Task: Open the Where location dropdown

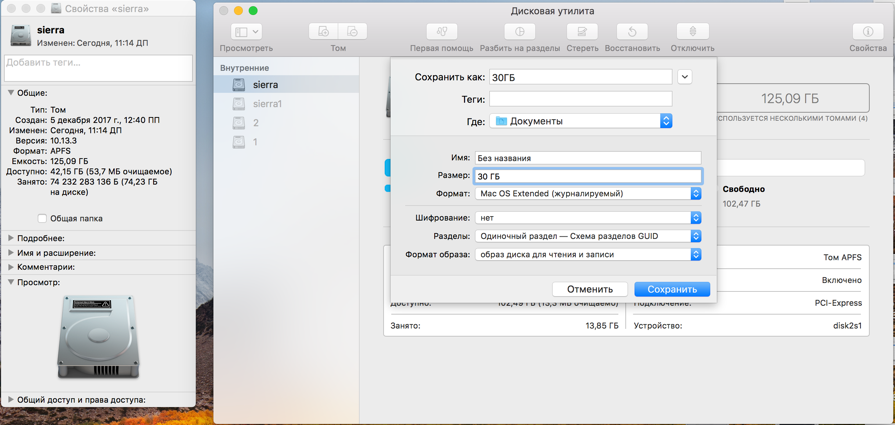Action: click(581, 121)
